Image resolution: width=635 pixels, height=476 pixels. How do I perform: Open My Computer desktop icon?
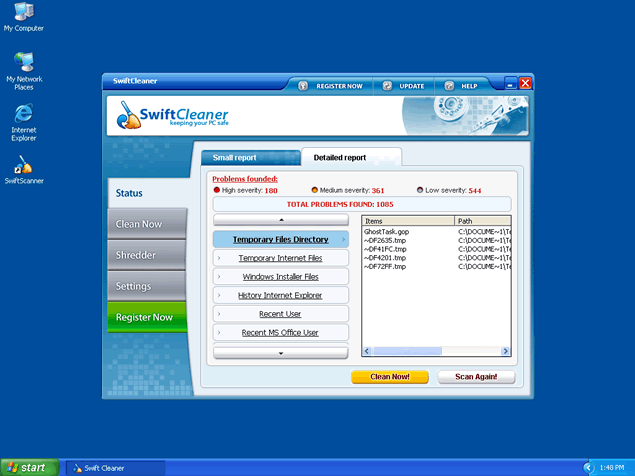(x=23, y=14)
